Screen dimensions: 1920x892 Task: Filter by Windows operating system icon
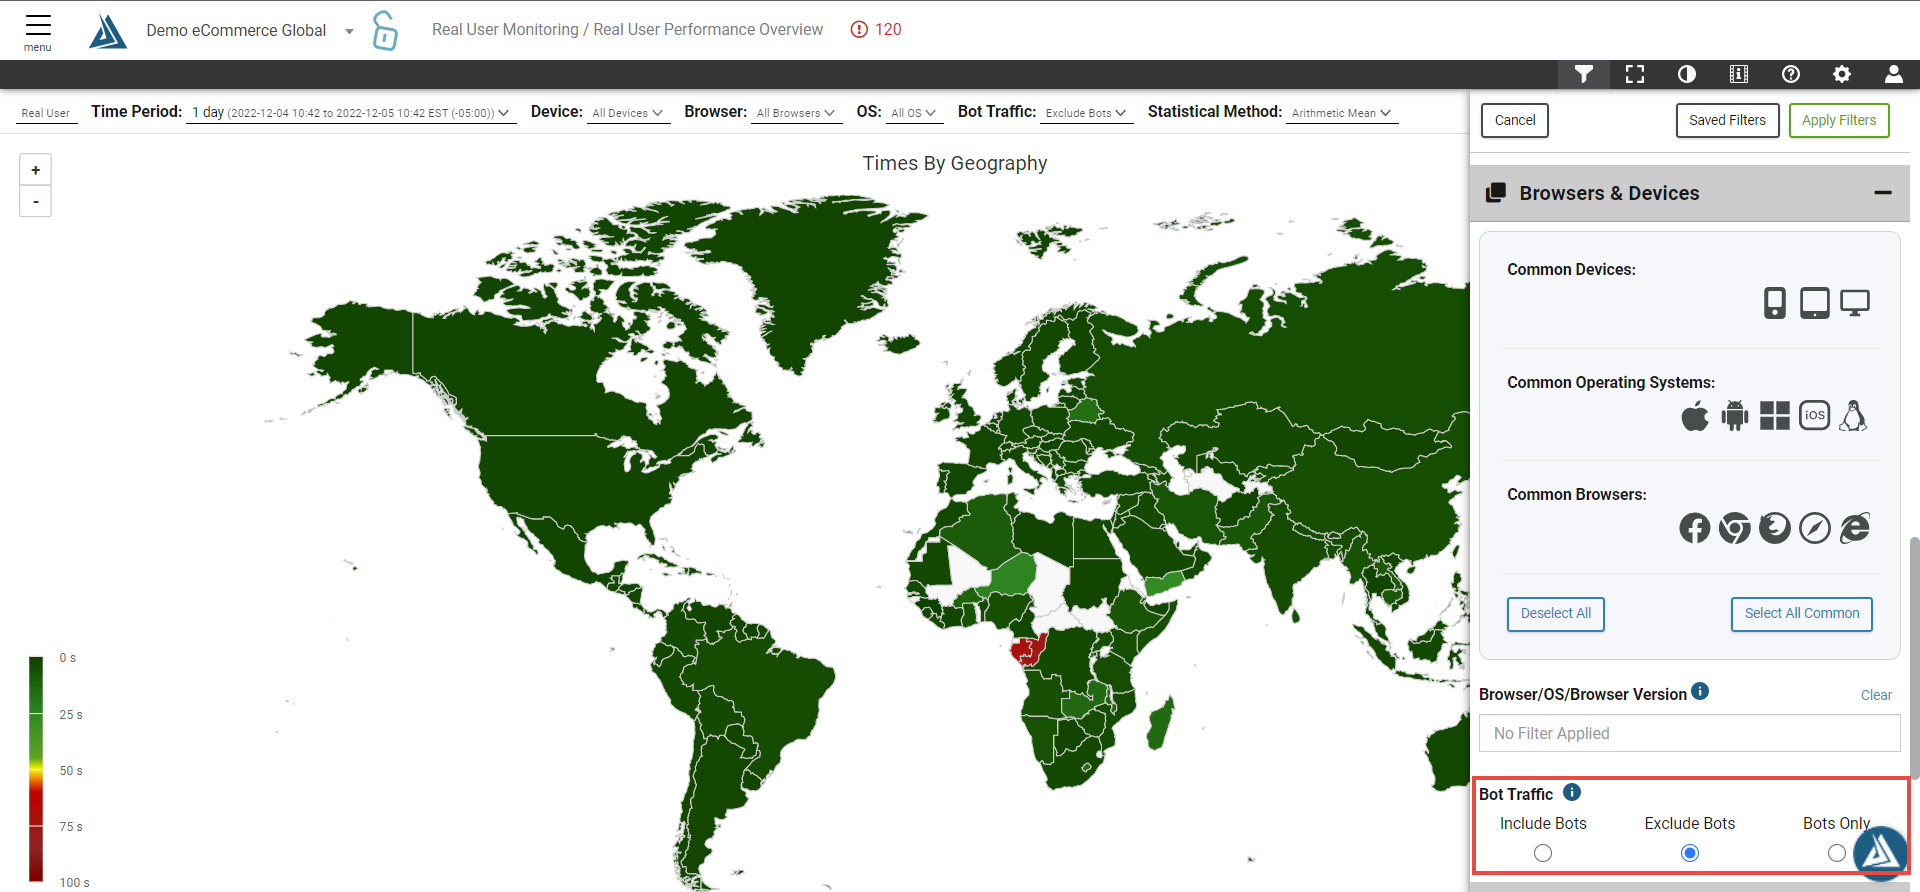click(1775, 416)
